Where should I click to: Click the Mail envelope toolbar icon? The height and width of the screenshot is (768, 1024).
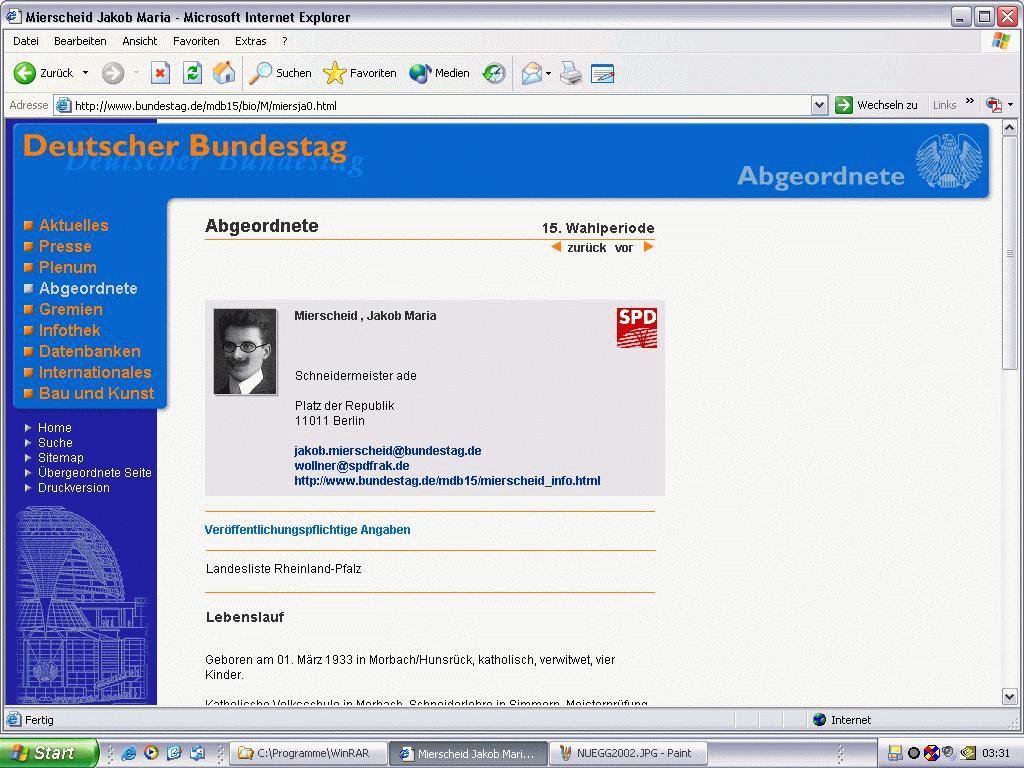click(x=531, y=73)
